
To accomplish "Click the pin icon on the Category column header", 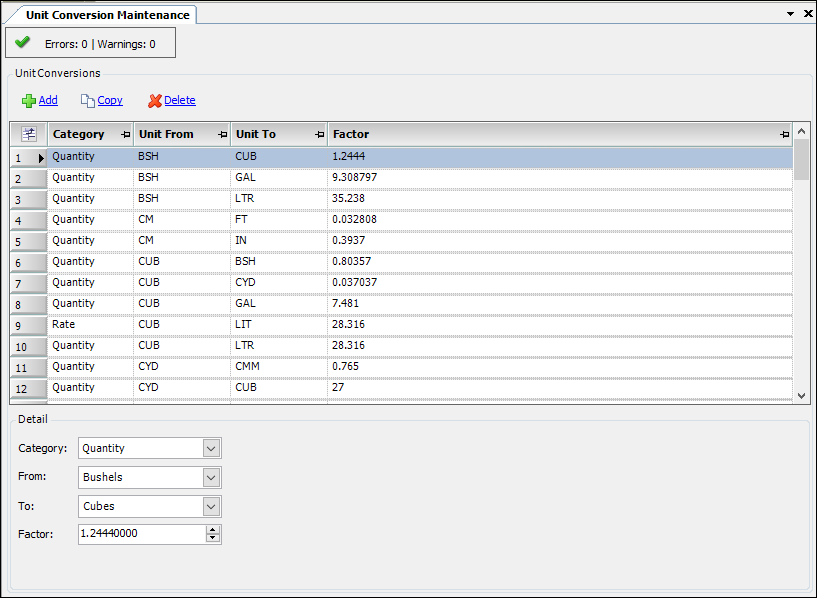I will pos(125,133).
